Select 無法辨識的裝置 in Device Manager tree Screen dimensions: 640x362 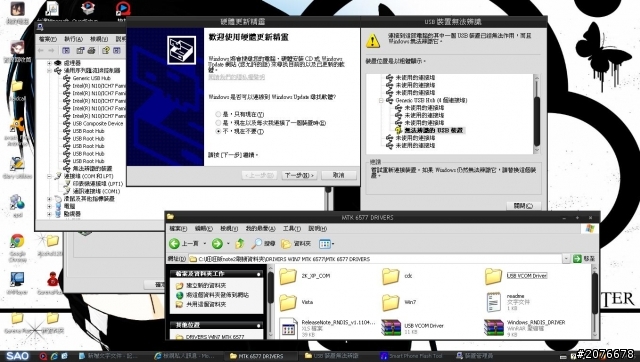(x=92, y=169)
